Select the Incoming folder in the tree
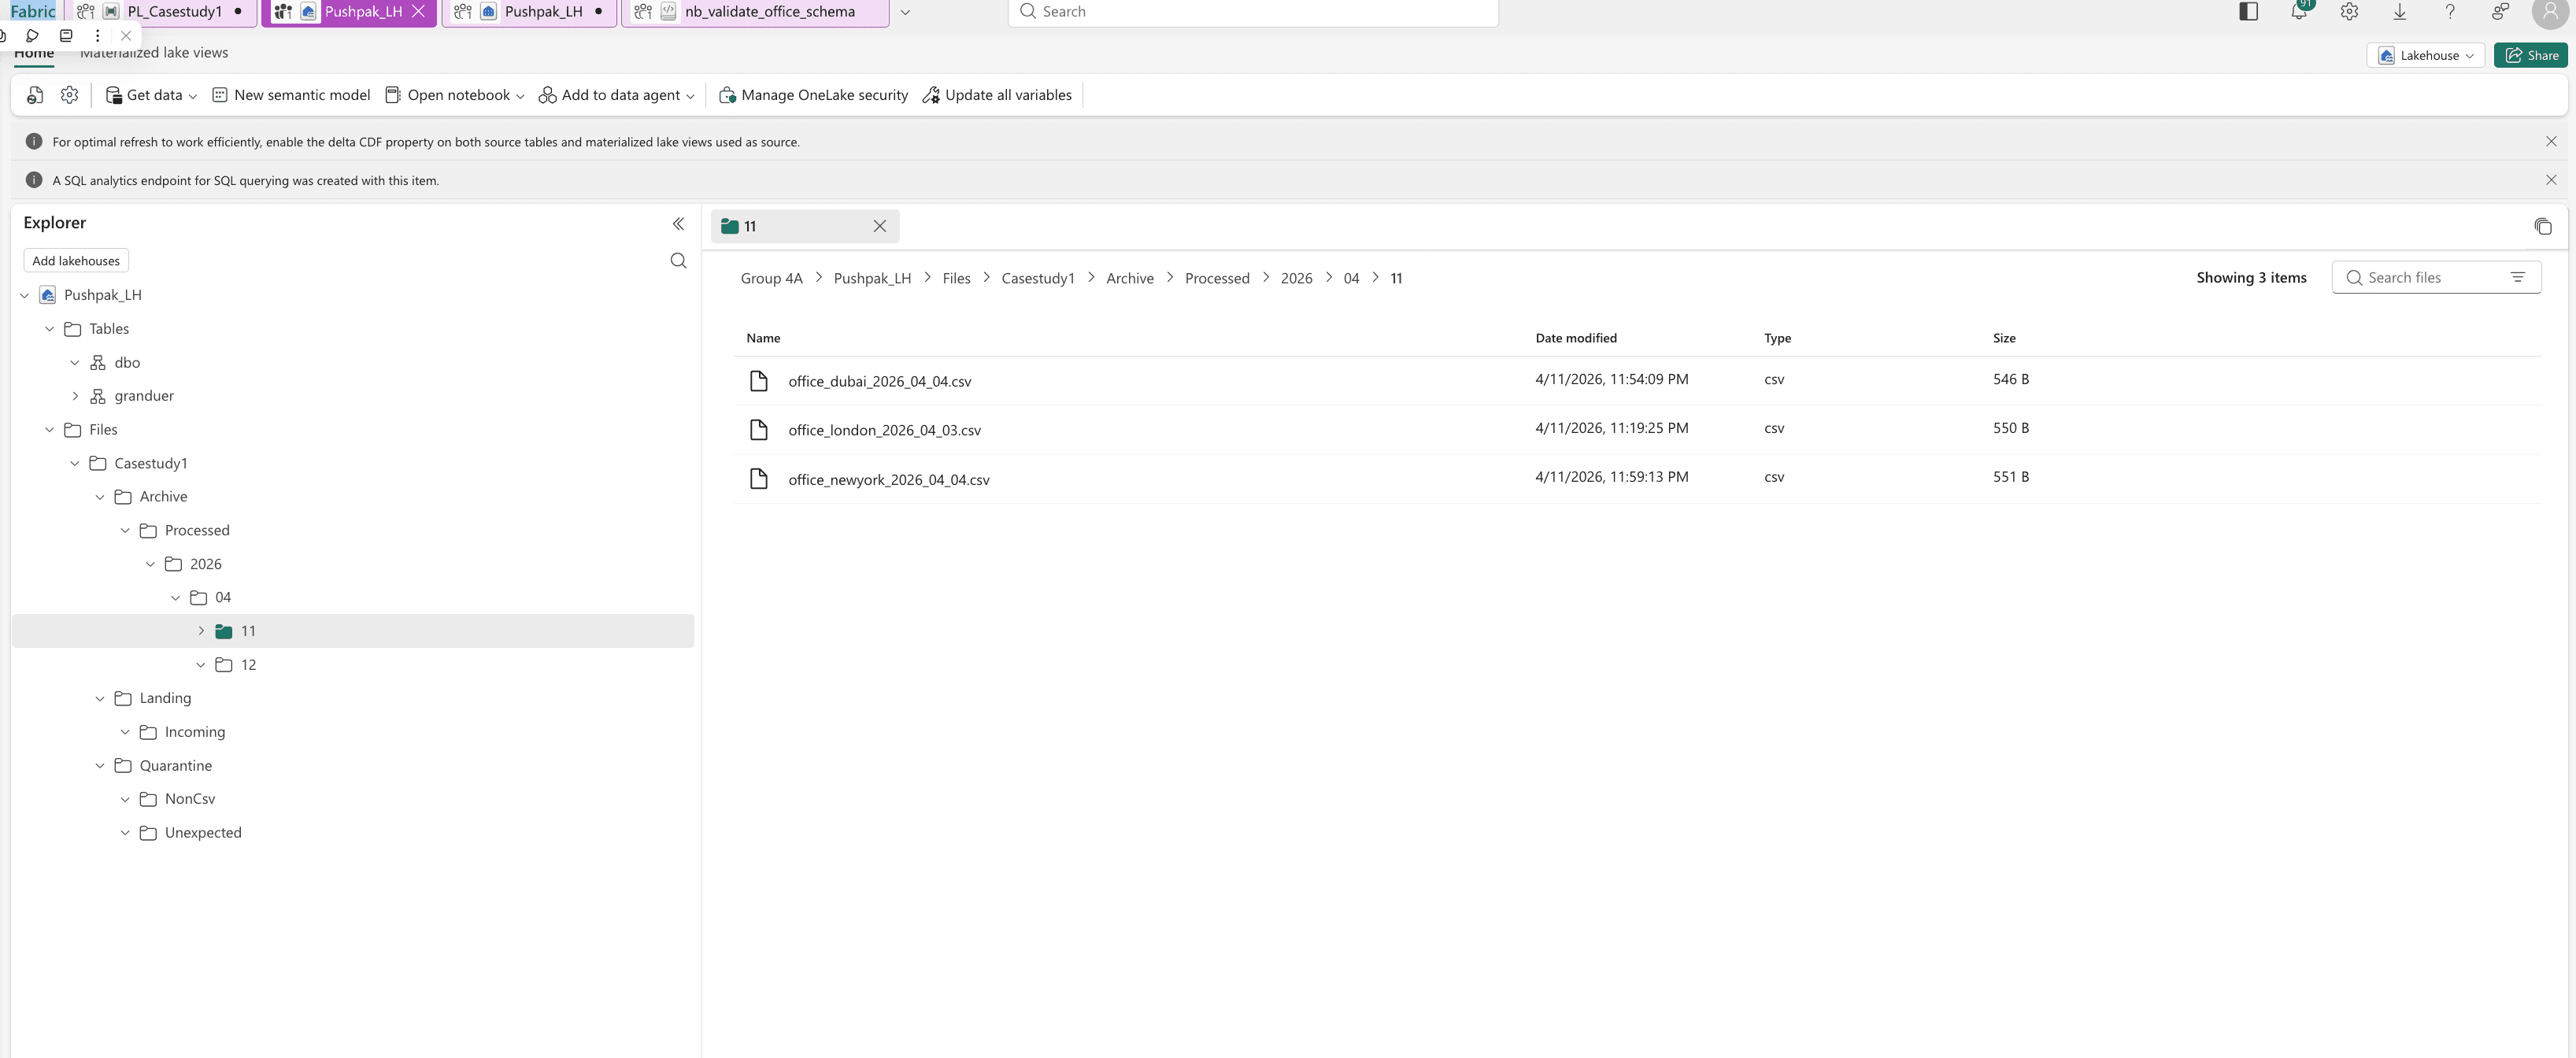Screen dimensions: 2576x1058 pos(195,732)
